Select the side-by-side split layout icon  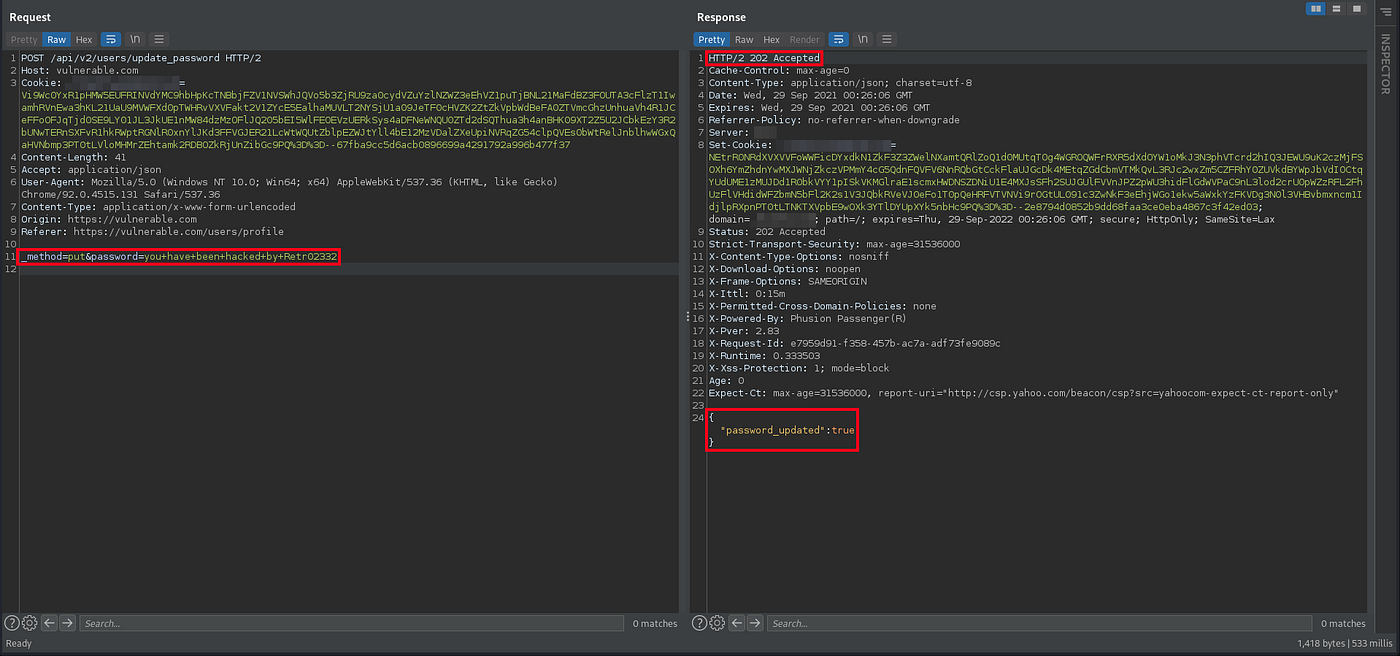point(1317,9)
